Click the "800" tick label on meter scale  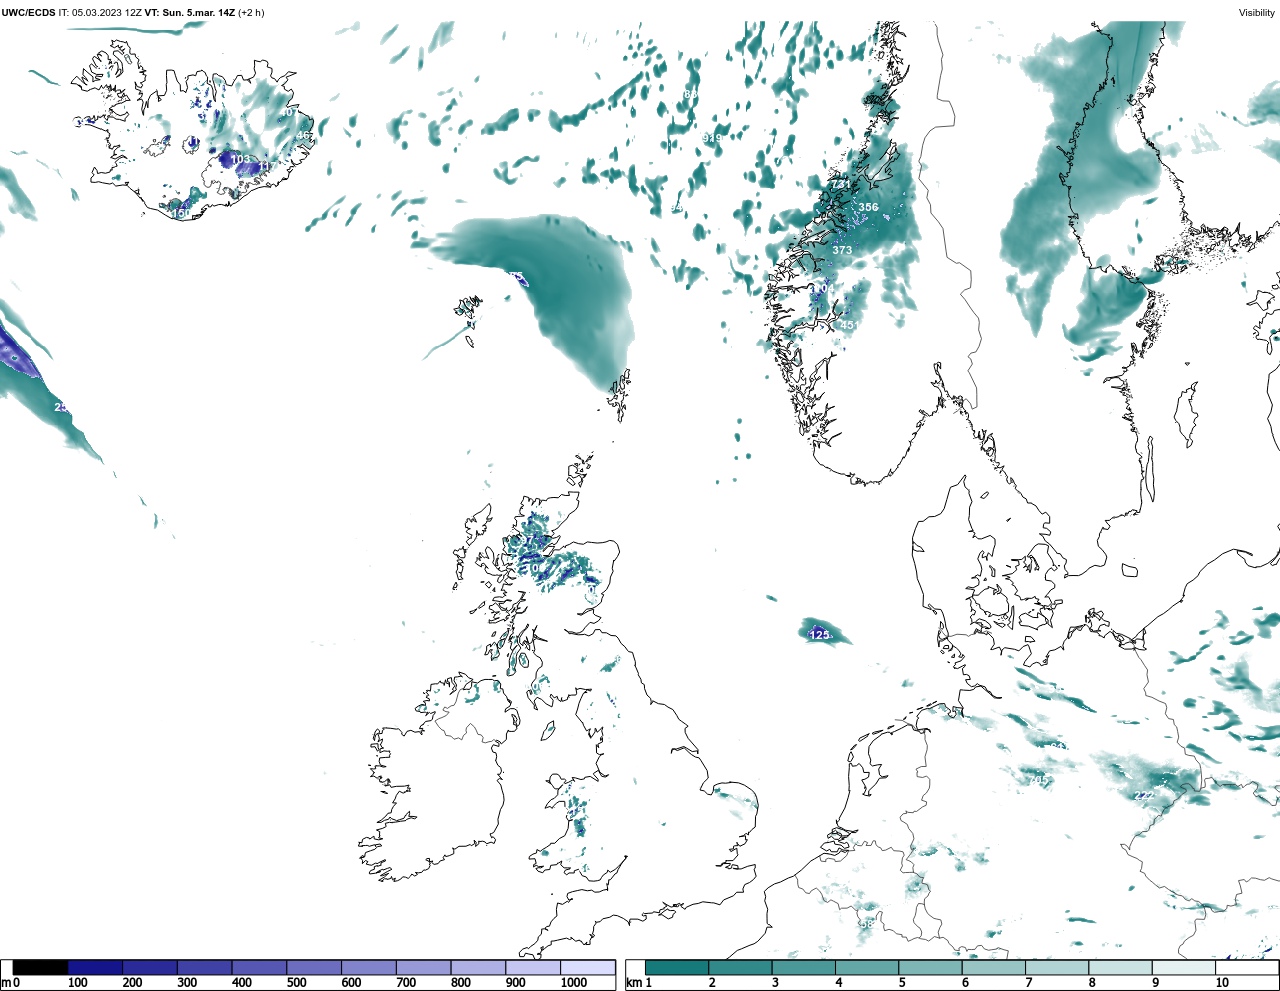click(x=460, y=983)
